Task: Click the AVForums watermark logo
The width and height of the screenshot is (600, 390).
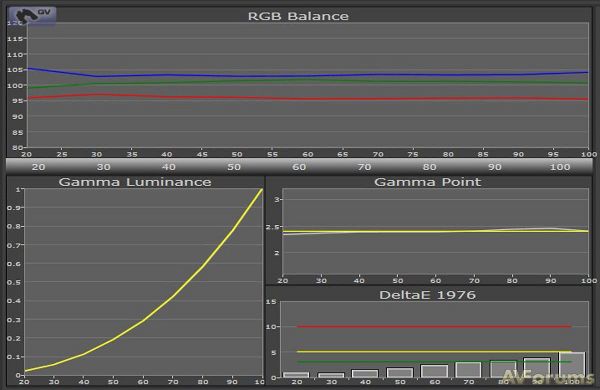Action: (x=547, y=377)
